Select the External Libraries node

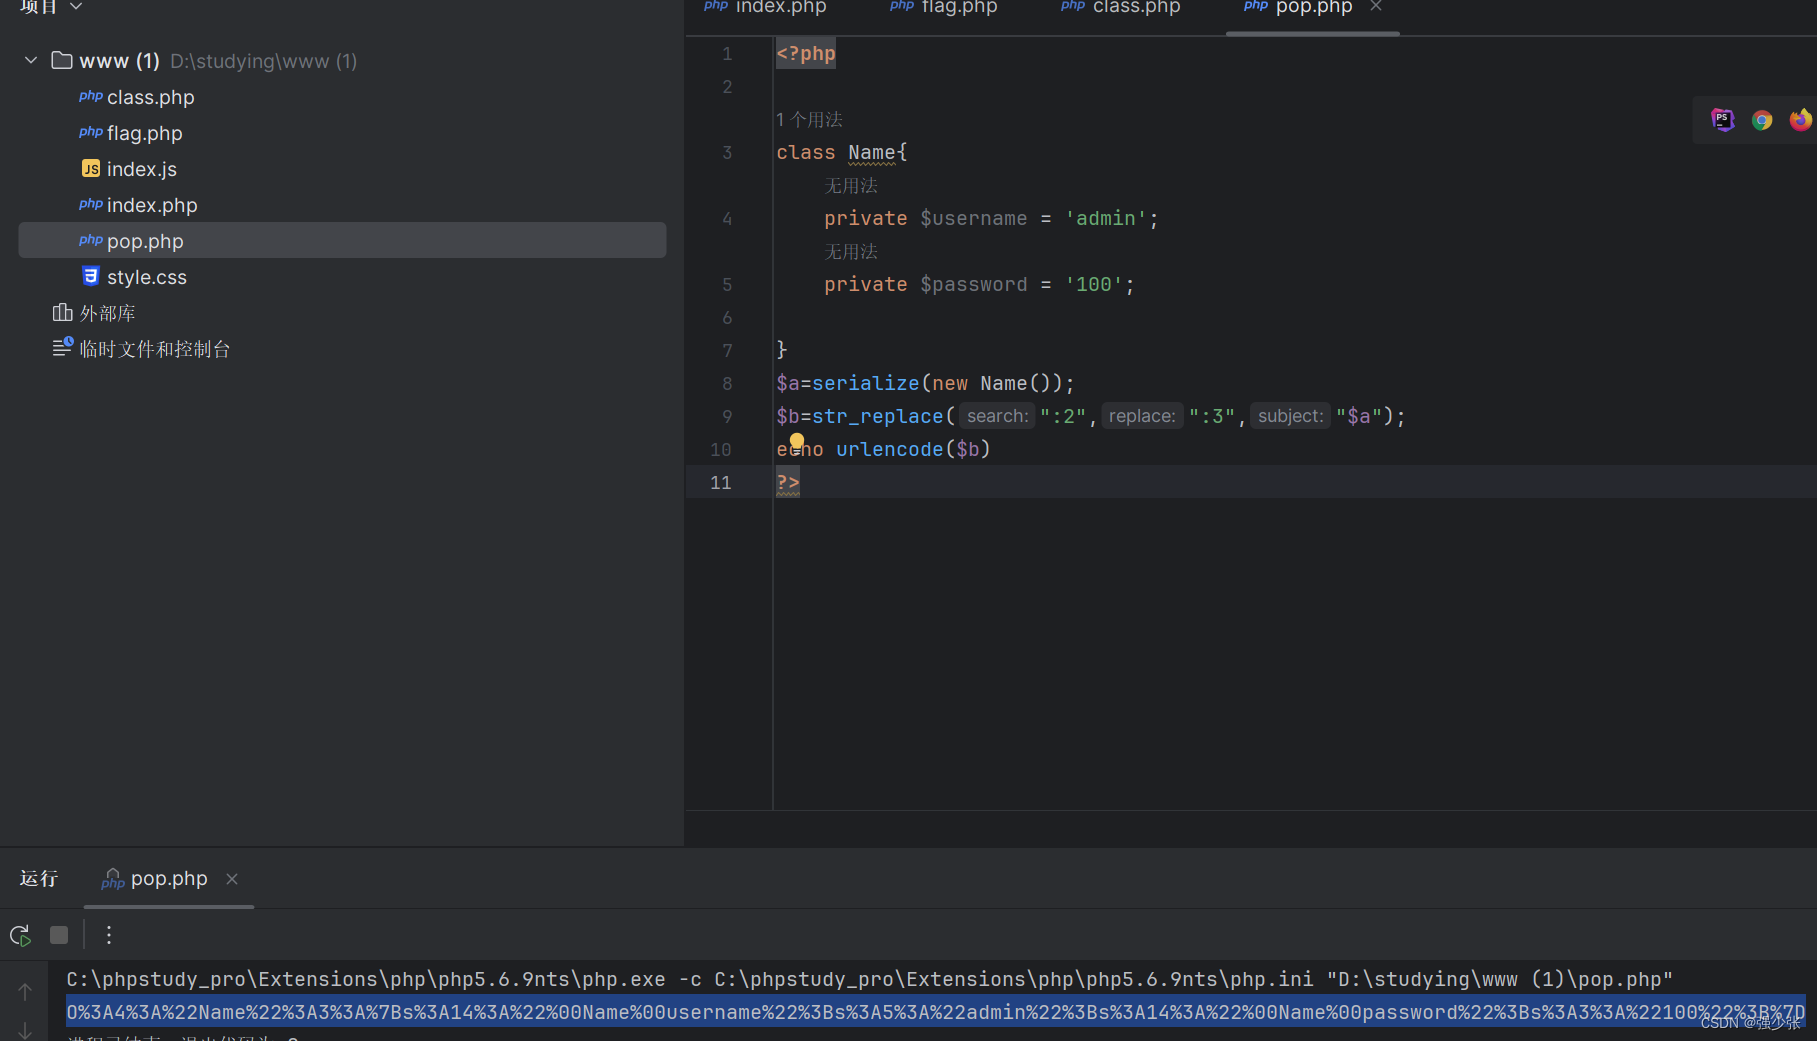[94, 313]
